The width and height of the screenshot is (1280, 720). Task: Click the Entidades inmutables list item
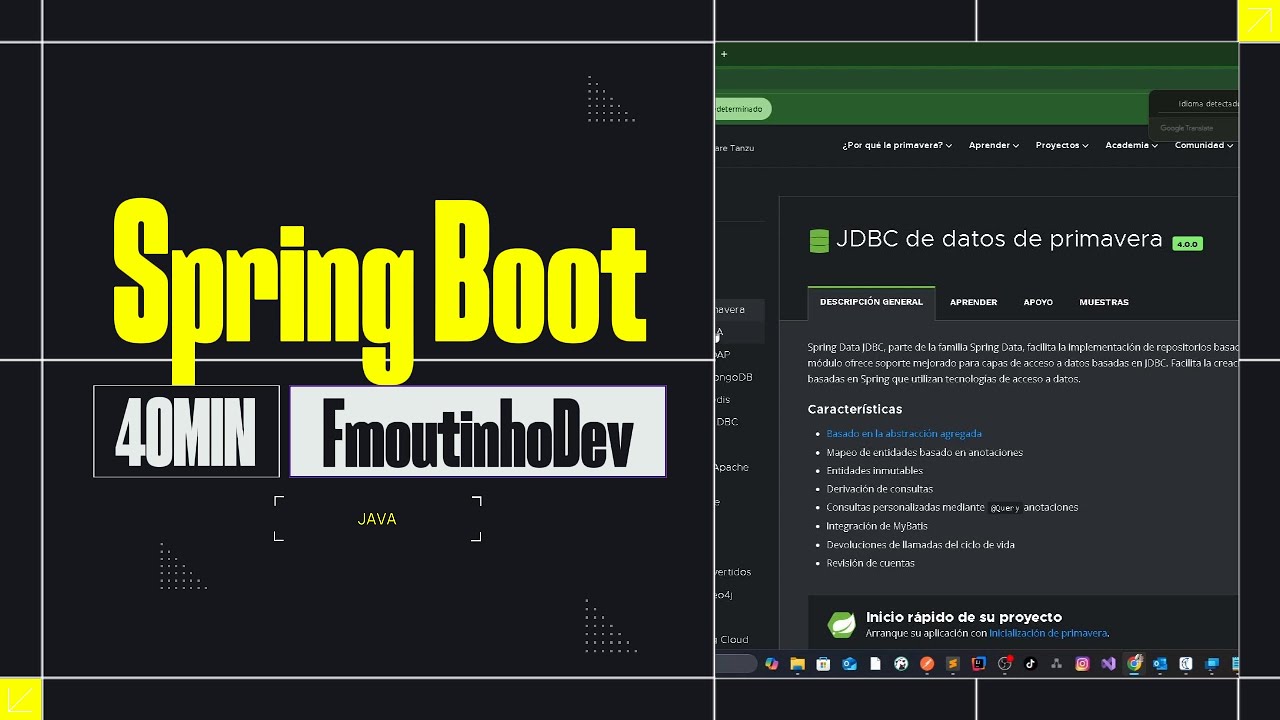point(874,471)
